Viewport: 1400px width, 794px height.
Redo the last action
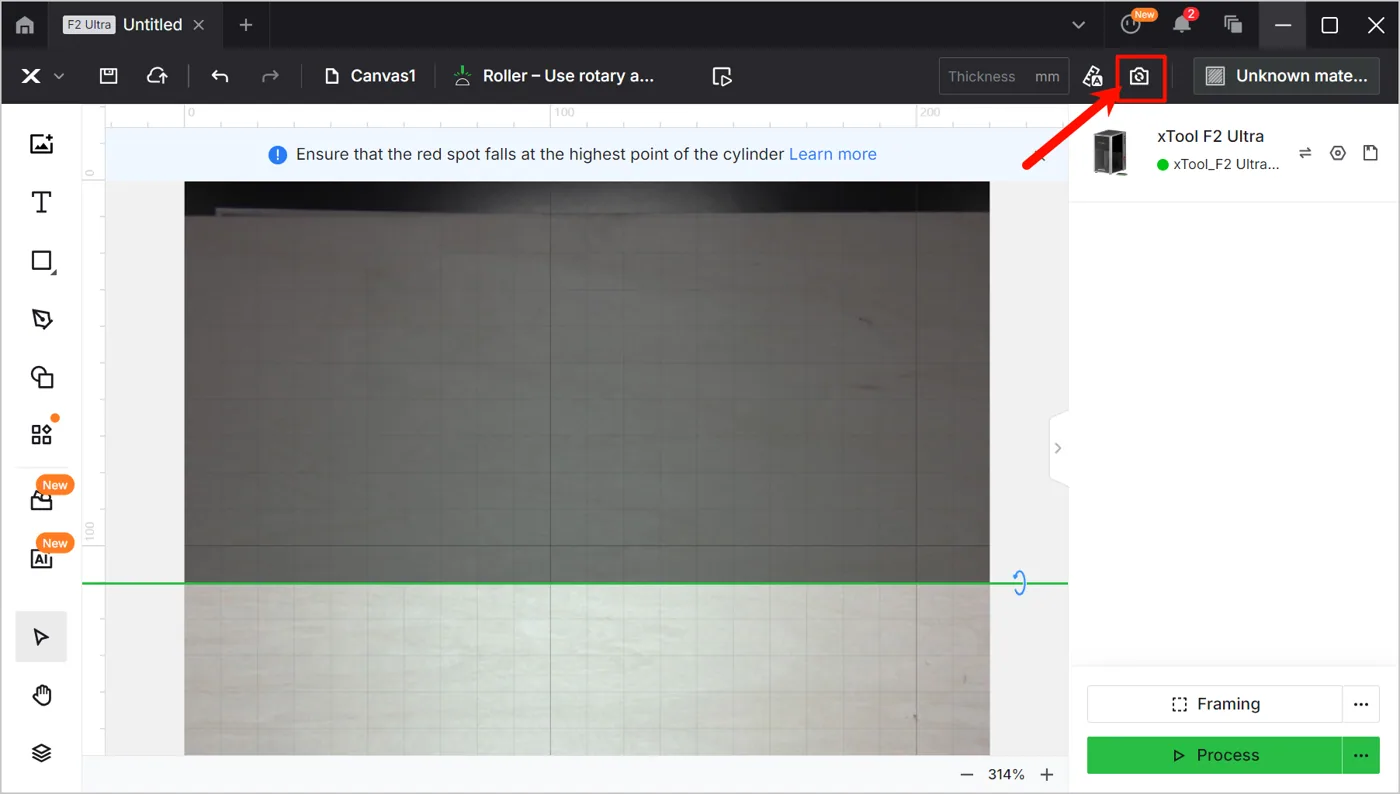pos(270,76)
